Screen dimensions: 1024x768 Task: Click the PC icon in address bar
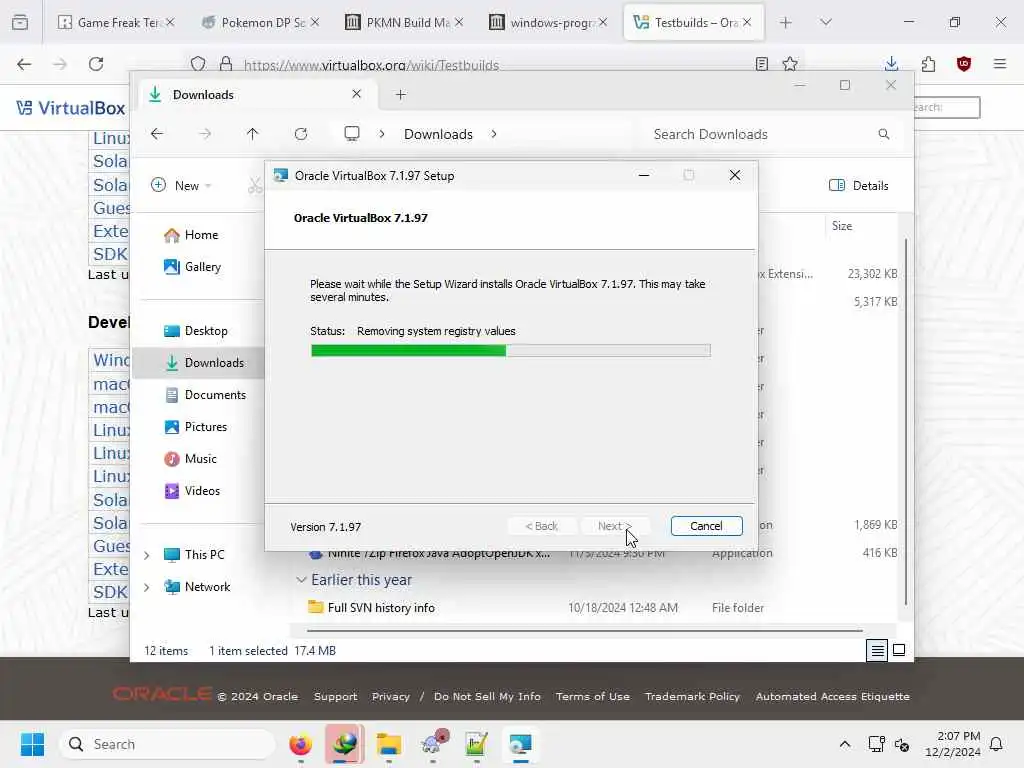point(352,133)
